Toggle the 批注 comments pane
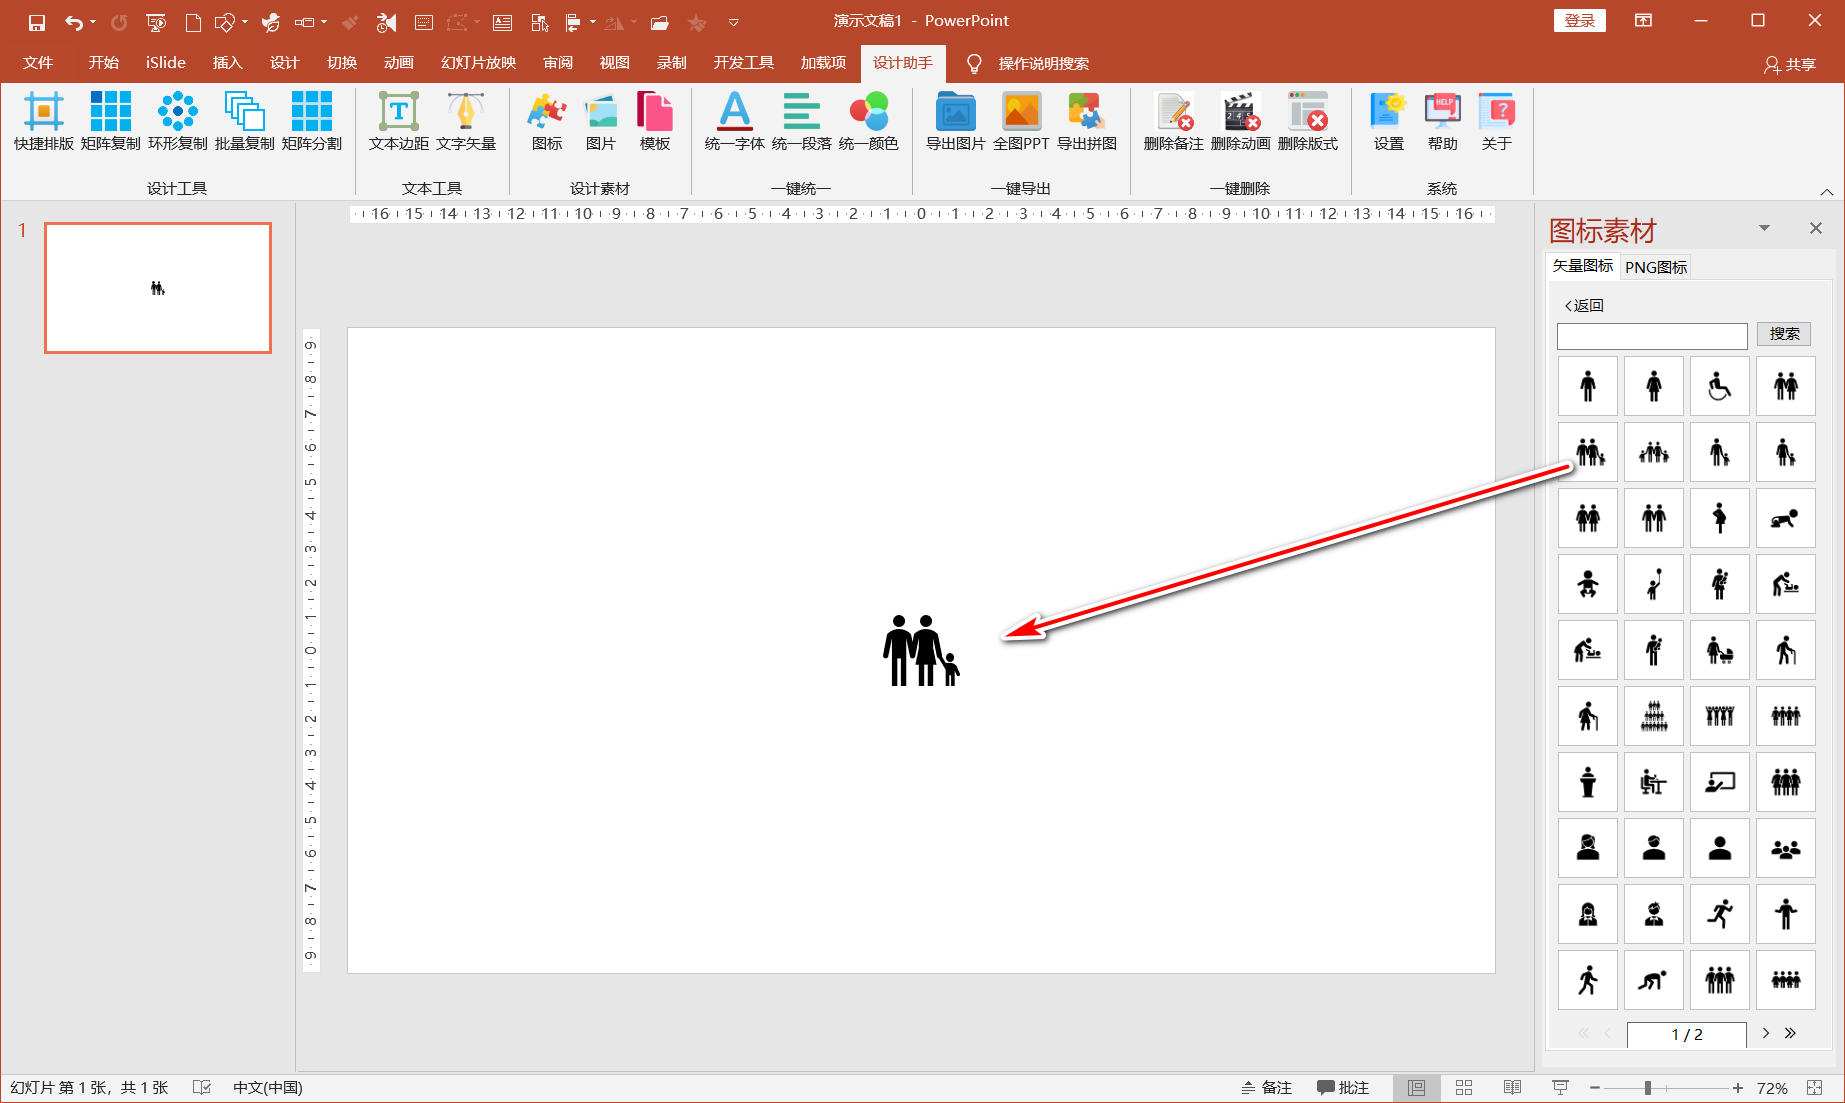 coord(1342,1088)
